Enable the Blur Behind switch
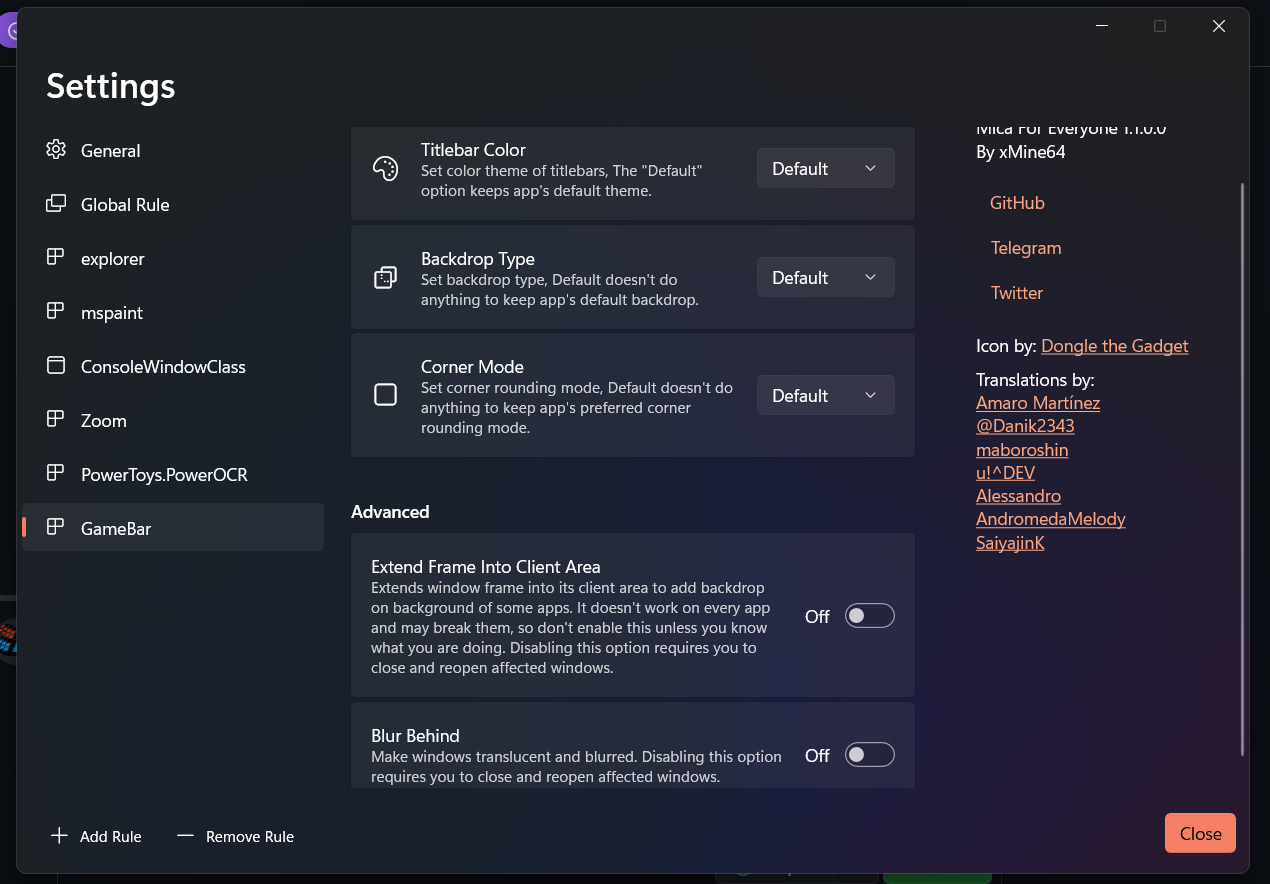 click(x=869, y=755)
